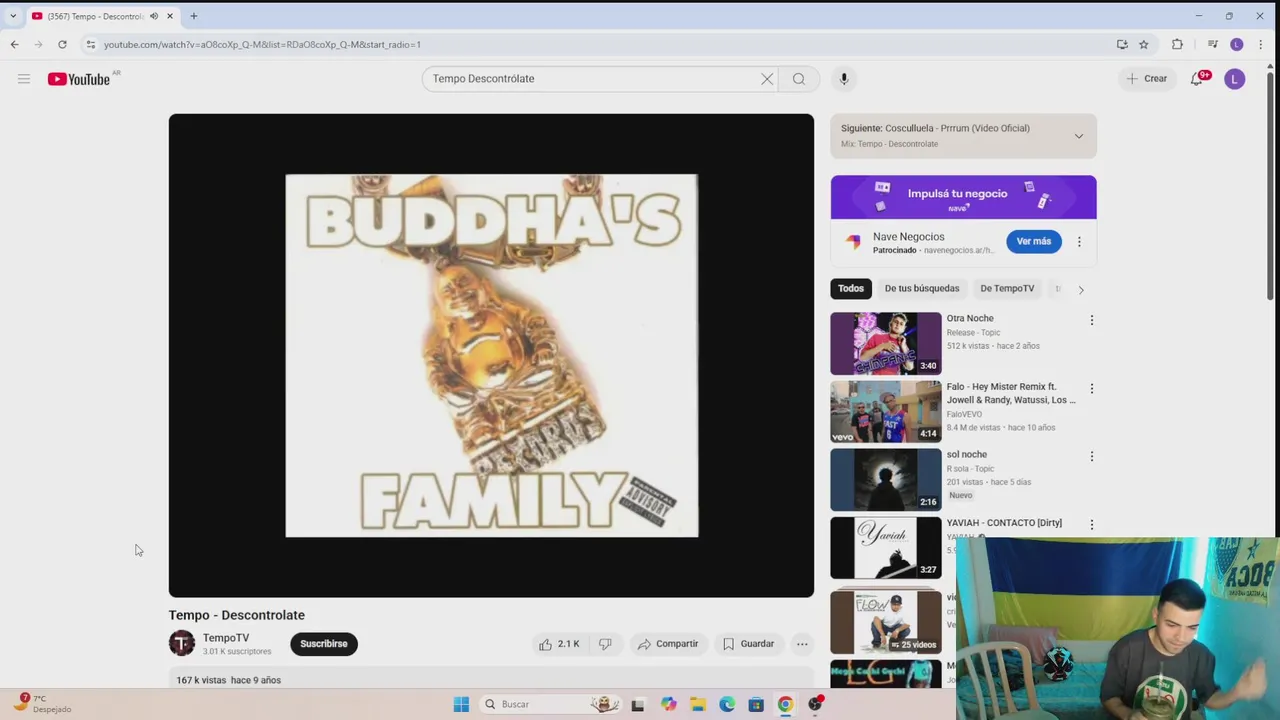Click the Suscribirse button

click(x=324, y=644)
